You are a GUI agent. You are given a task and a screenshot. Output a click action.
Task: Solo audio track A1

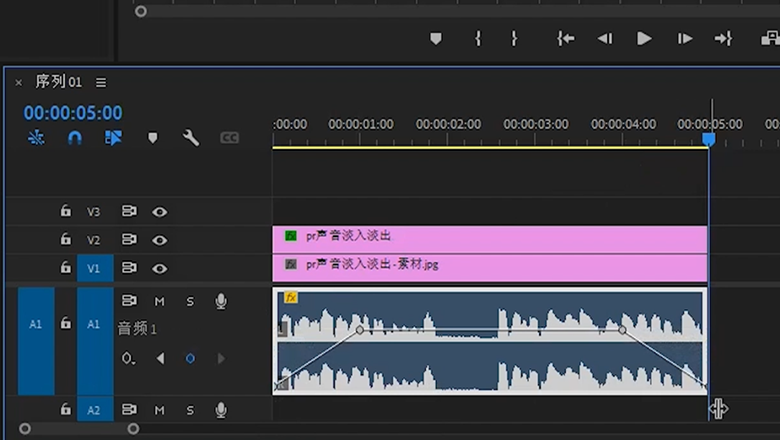(x=190, y=301)
